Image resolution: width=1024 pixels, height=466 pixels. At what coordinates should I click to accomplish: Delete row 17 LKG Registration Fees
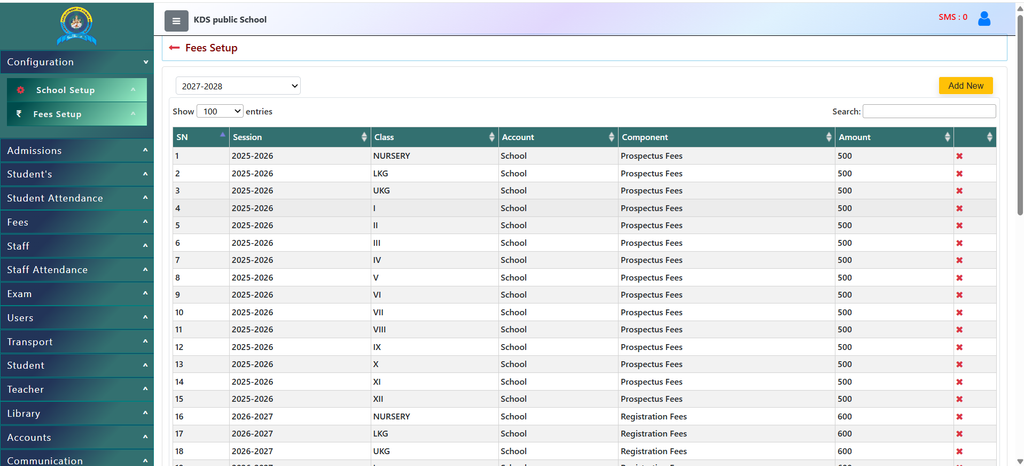(x=959, y=434)
